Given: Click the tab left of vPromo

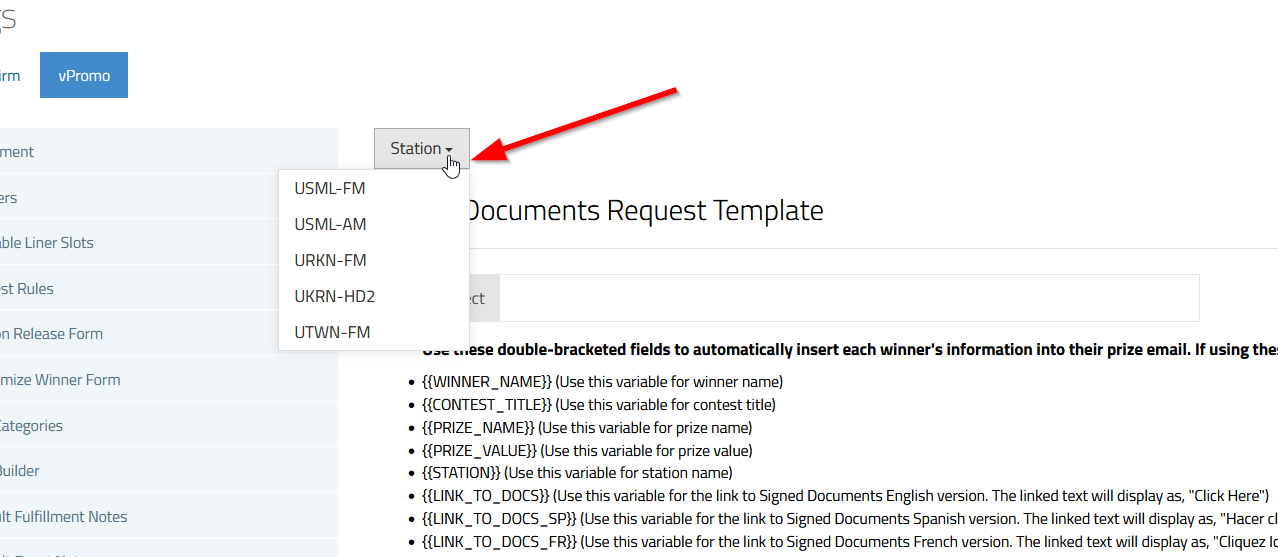Looking at the screenshot, I should coord(12,75).
